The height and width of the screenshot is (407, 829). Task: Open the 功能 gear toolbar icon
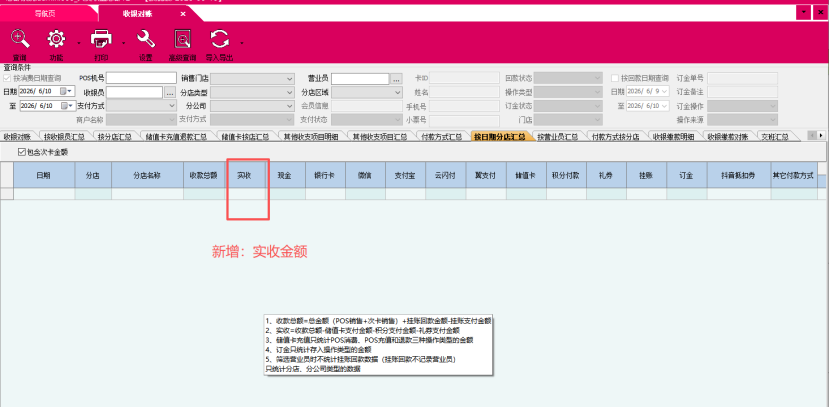pos(57,39)
